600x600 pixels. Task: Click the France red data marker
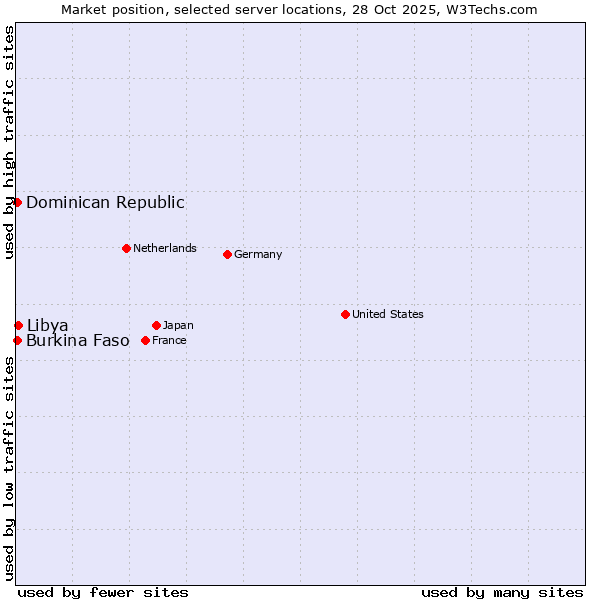pos(145,340)
